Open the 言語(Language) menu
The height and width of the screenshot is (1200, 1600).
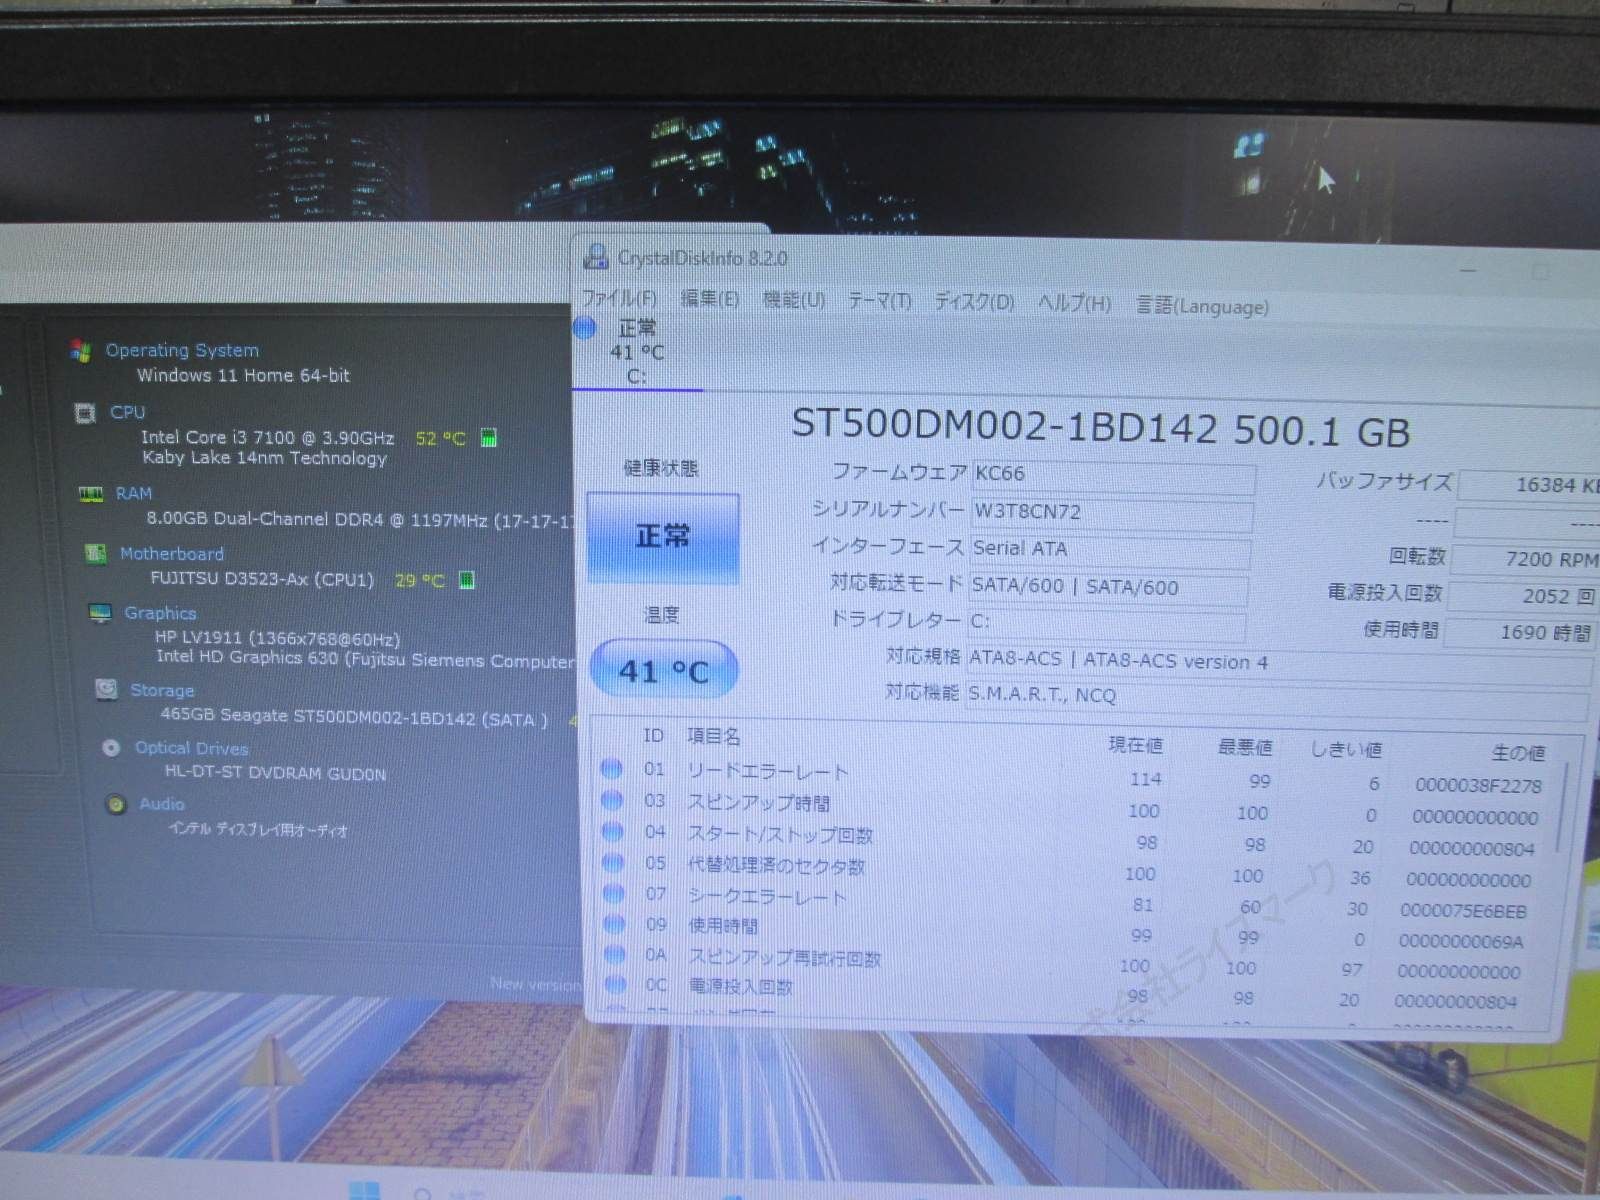coord(1202,306)
